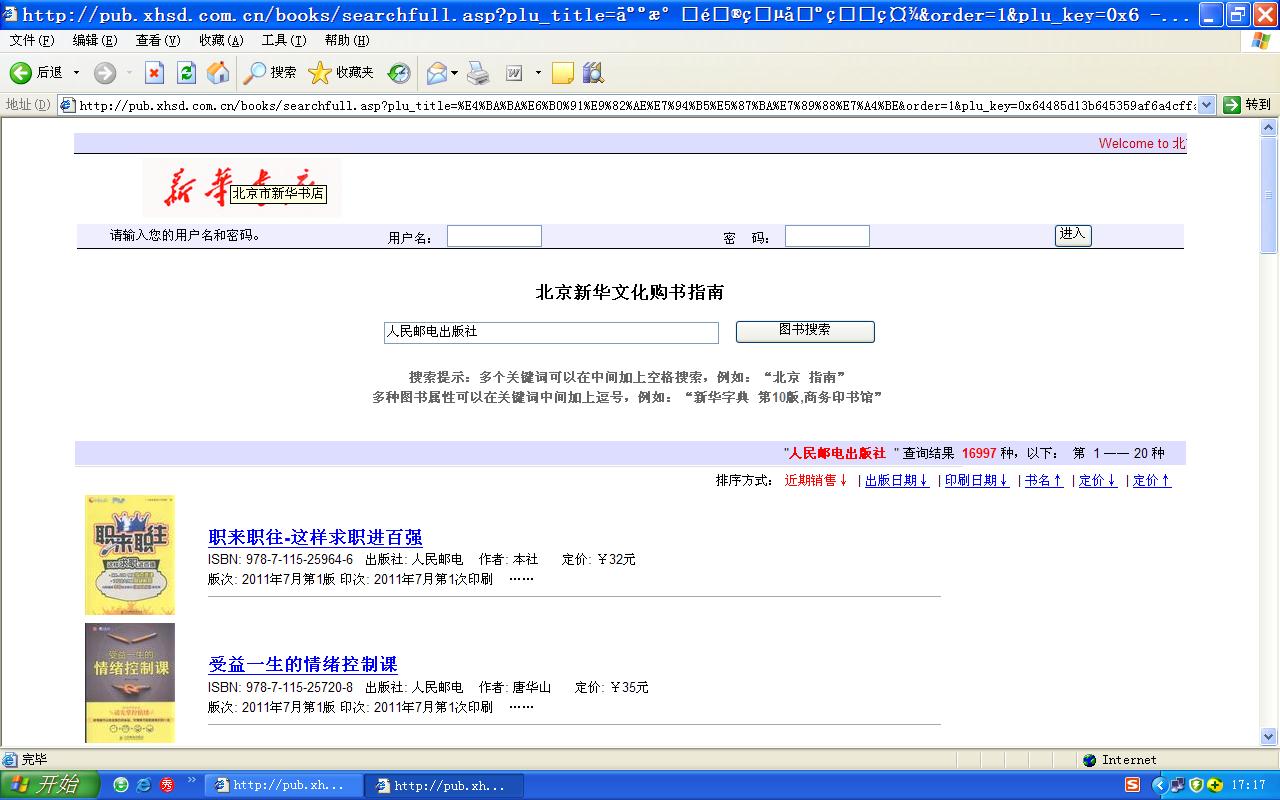Click the yellow note Discuss icon
The image size is (1280, 800).
(563, 73)
